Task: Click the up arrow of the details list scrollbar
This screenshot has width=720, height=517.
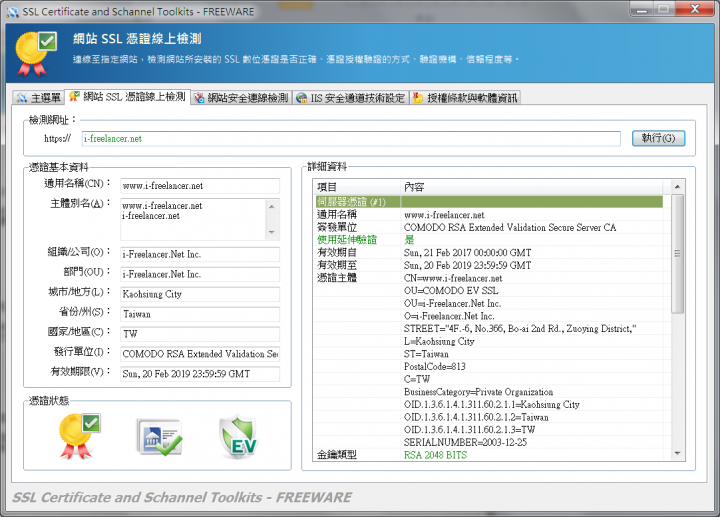Action: [x=677, y=186]
